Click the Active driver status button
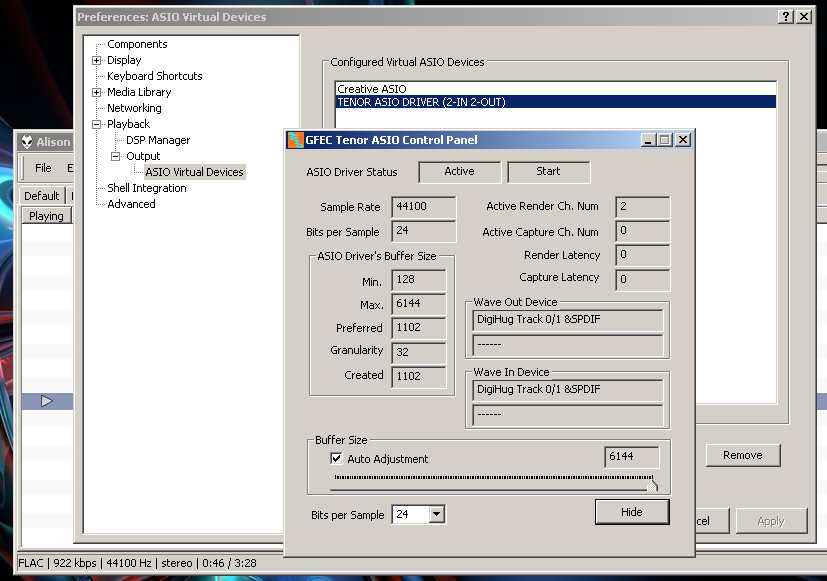The image size is (827, 581). point(459,171)
